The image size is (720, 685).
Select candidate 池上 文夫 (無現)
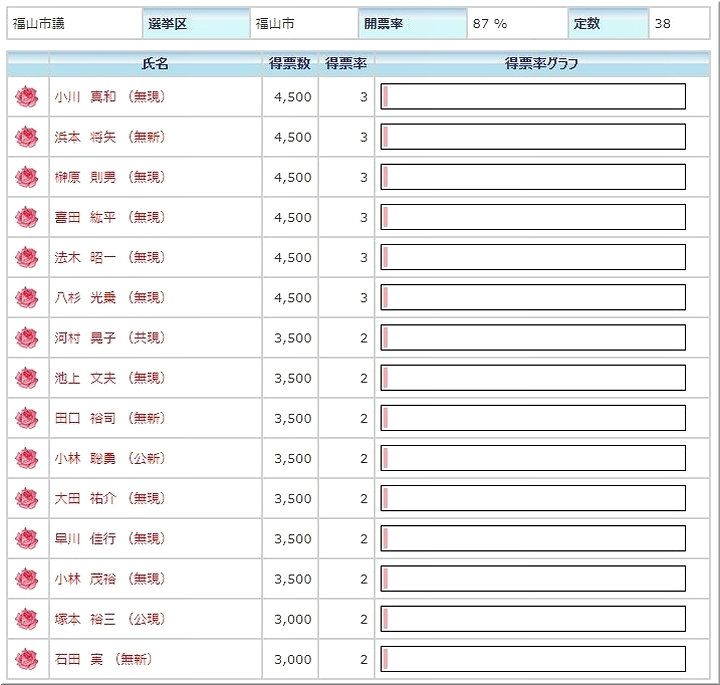click(109, 378)
